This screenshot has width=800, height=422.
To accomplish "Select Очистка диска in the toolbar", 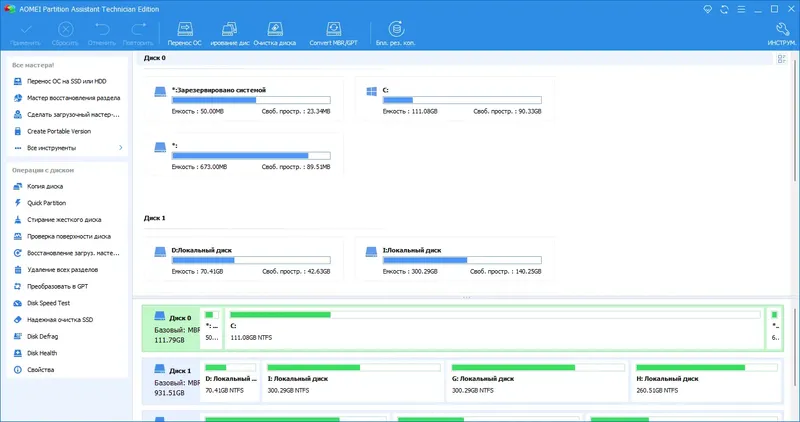I will tap(274, 34).
